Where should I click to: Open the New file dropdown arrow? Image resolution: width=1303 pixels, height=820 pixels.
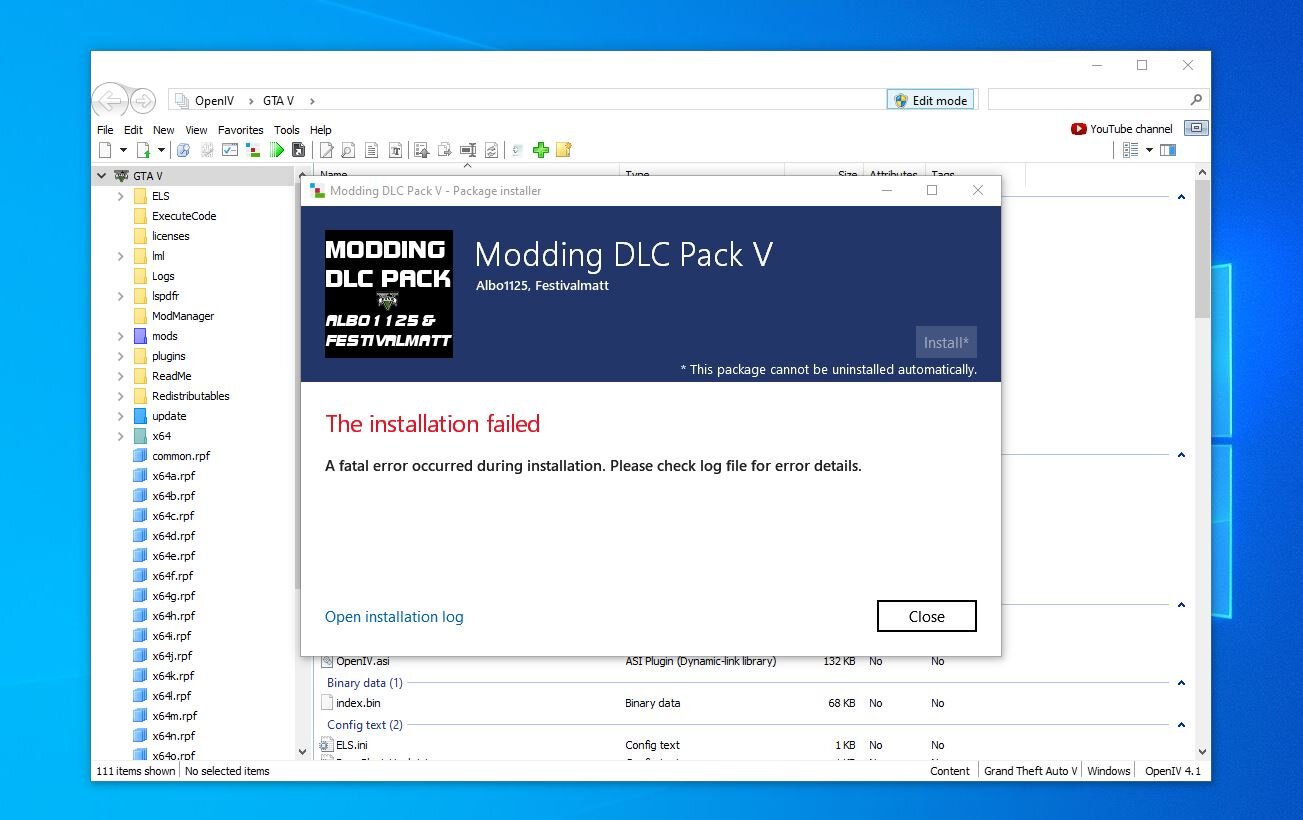[123, 150]
